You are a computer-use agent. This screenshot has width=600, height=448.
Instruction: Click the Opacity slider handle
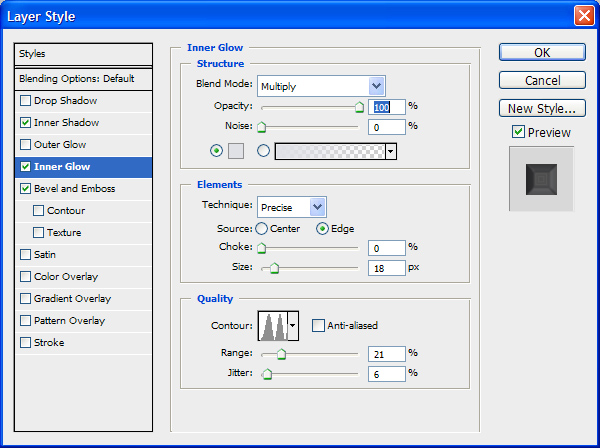(358, 107)
